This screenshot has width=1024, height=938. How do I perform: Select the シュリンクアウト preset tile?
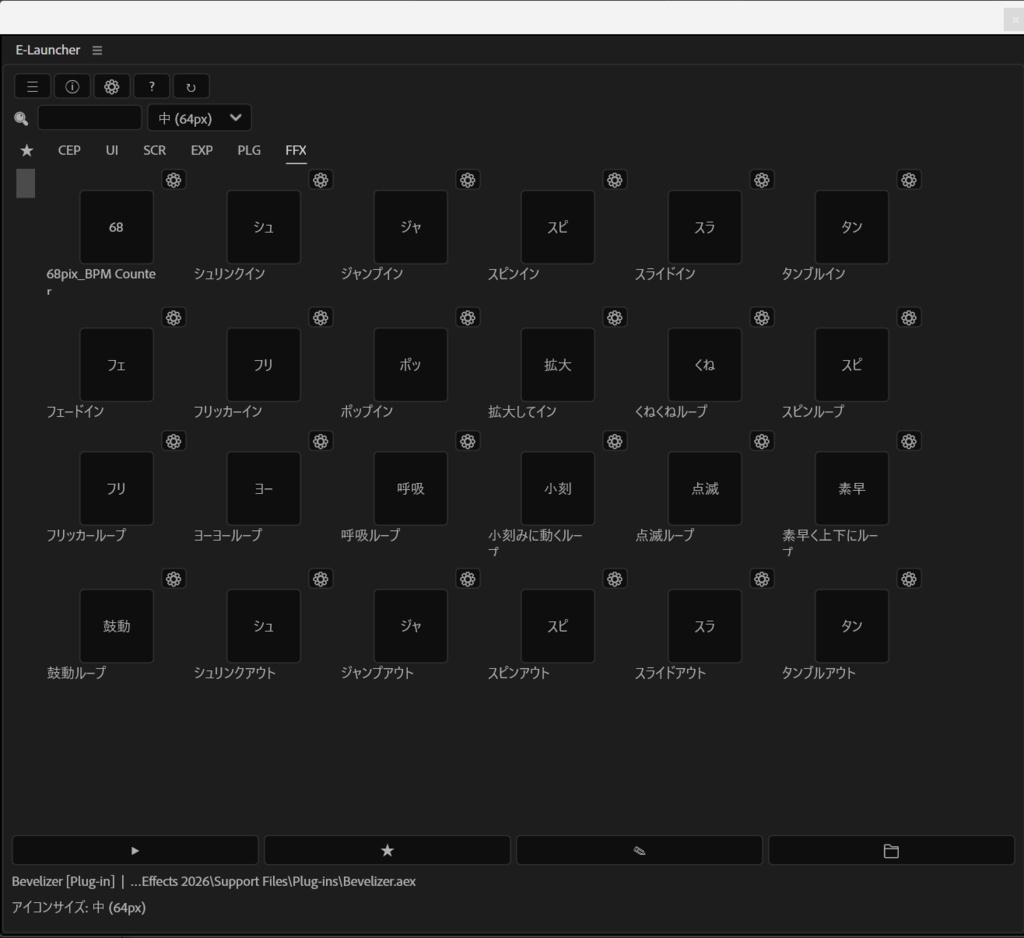264,626
